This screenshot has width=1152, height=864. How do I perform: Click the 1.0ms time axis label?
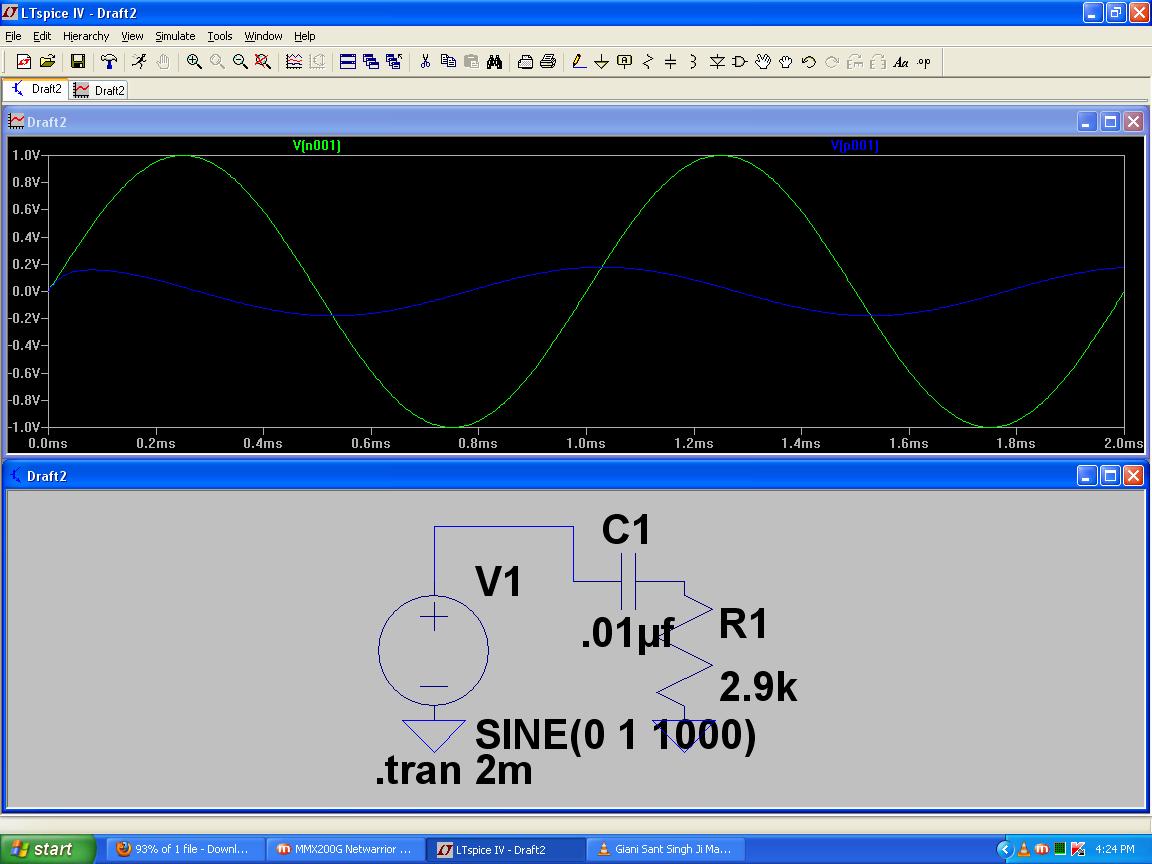586,443
